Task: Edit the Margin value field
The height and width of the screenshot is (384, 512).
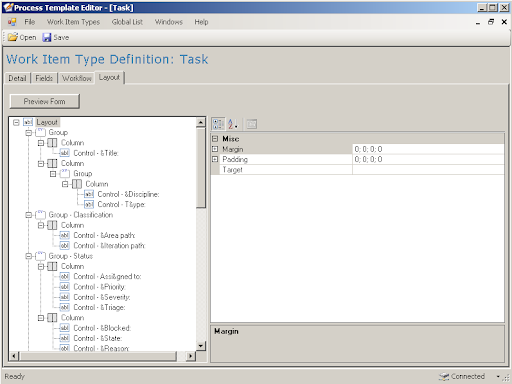Action: click(428, 149)
